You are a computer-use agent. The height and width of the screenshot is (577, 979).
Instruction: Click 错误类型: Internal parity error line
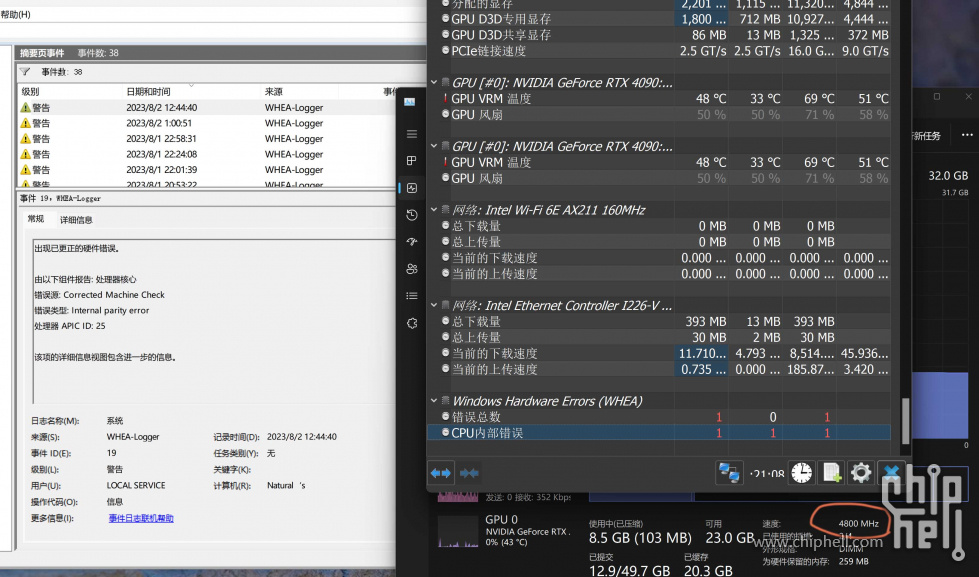coord(92,310)
